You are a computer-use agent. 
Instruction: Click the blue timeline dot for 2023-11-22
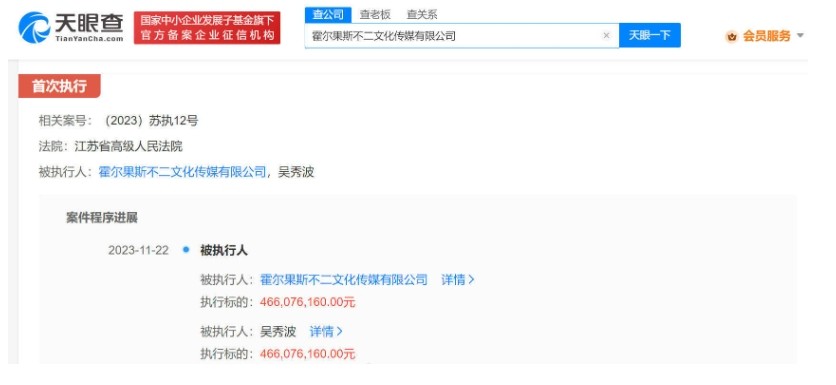pos(186,249)
